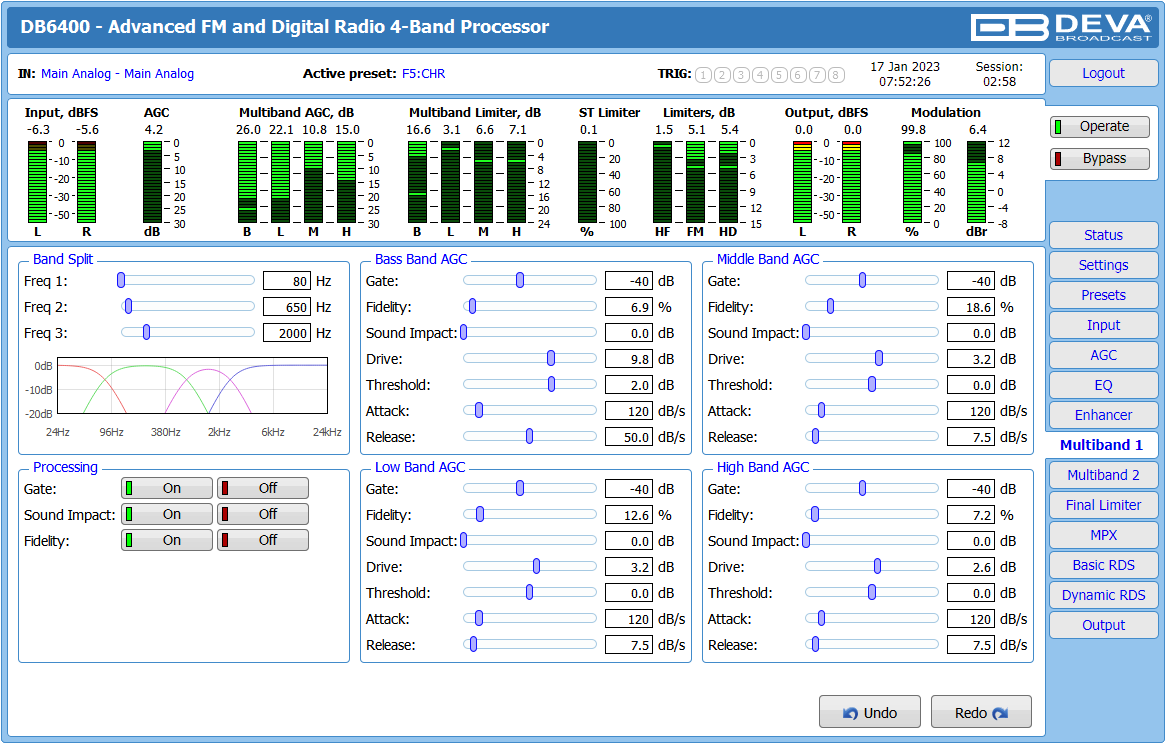
Task: Click trigger indicator 8
Action: pyautogui.click(x=836, y=74)
